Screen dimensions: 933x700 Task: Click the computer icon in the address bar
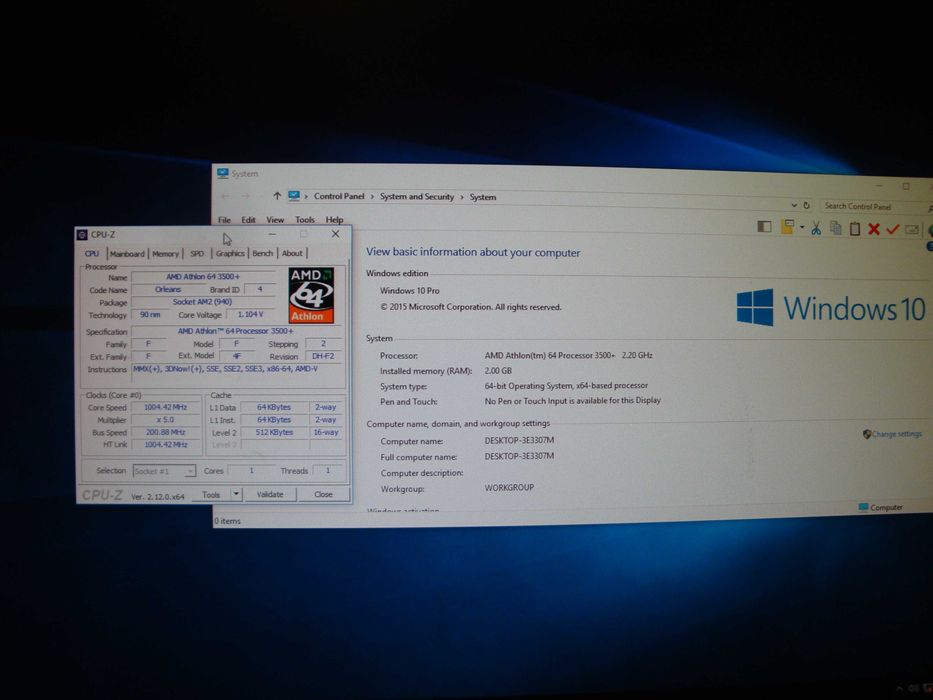(x=294, y=196)
